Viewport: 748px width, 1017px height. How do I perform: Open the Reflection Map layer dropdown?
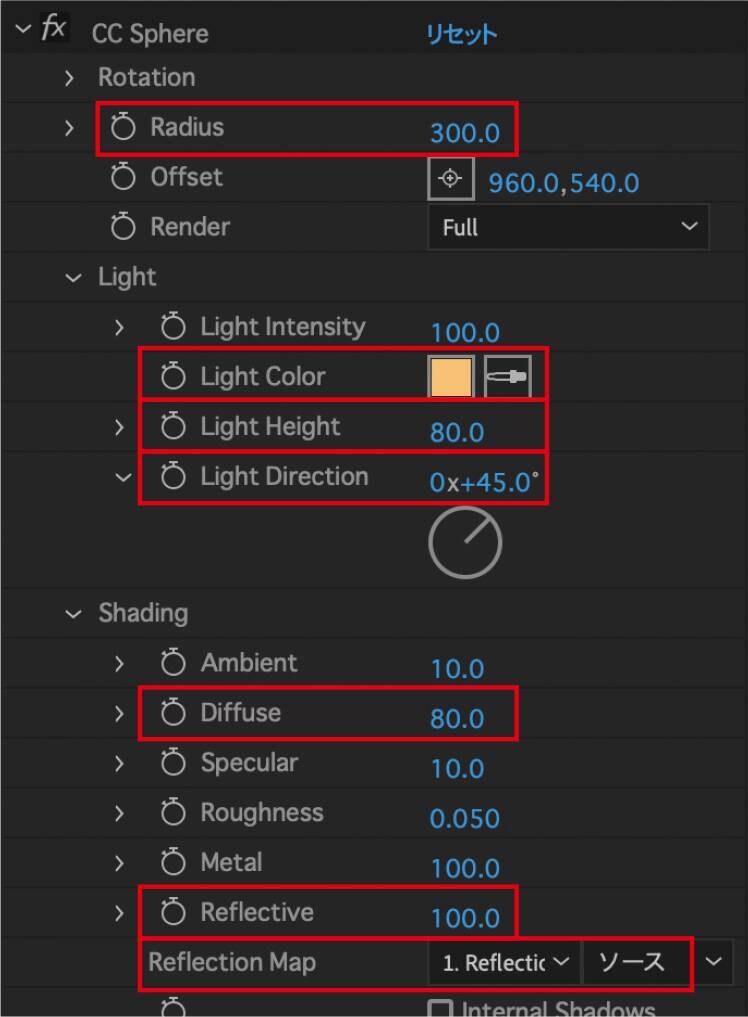(x=504, y=963)
